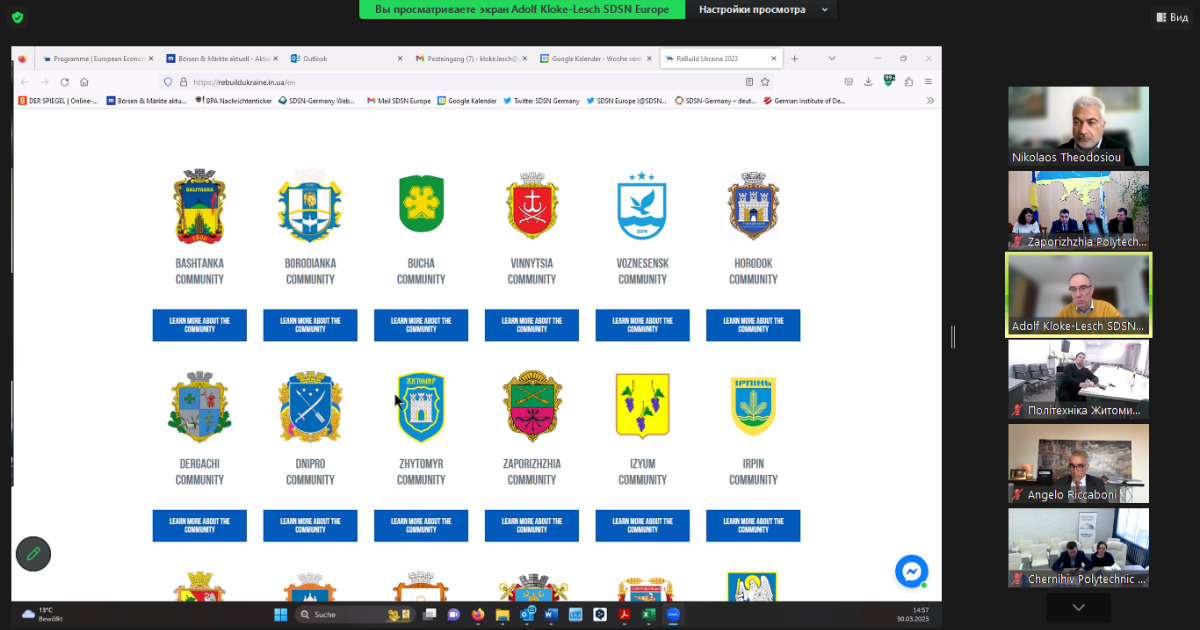1200x630 pixels.
Task: Click the Dnipro community coat of arms
Action: tap(310, 407)
